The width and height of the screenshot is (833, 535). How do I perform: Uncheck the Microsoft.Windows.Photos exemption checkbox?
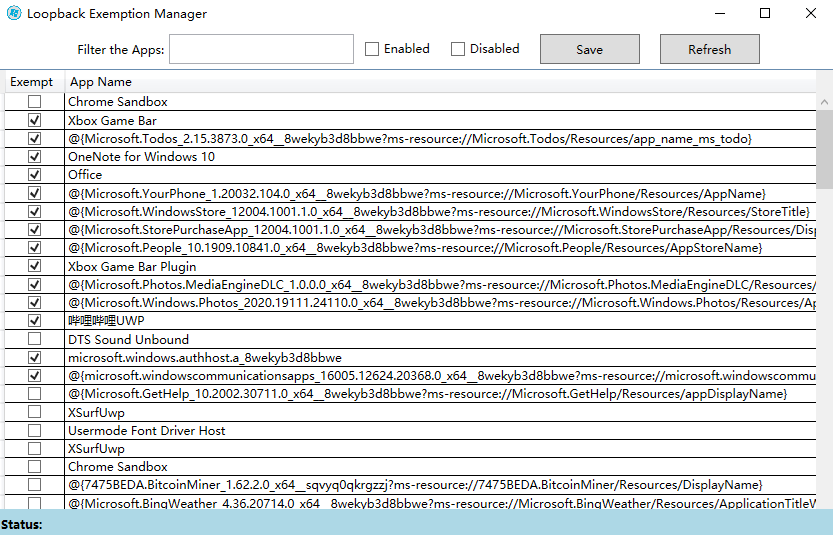pos(35,303)
